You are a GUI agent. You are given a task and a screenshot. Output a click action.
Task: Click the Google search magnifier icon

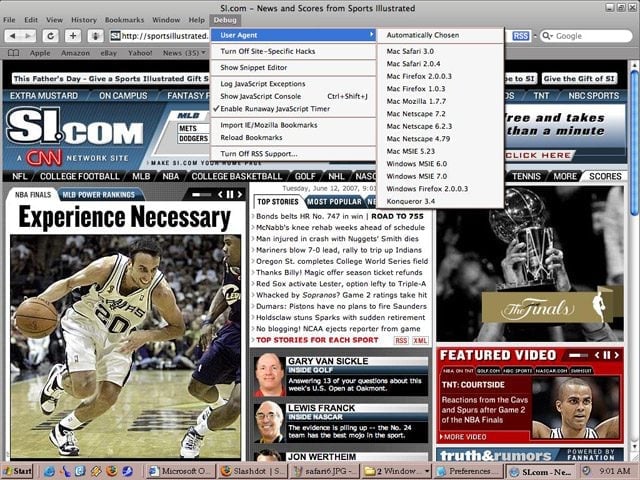[x=547, y=36]
